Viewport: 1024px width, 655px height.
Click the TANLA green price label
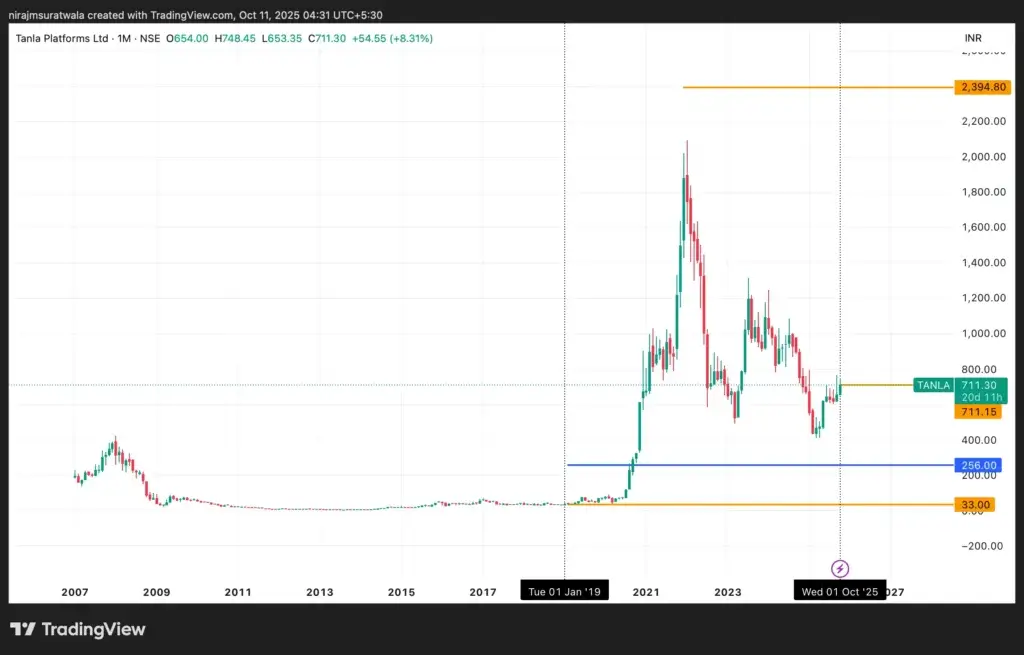click(x=931, y=385)
